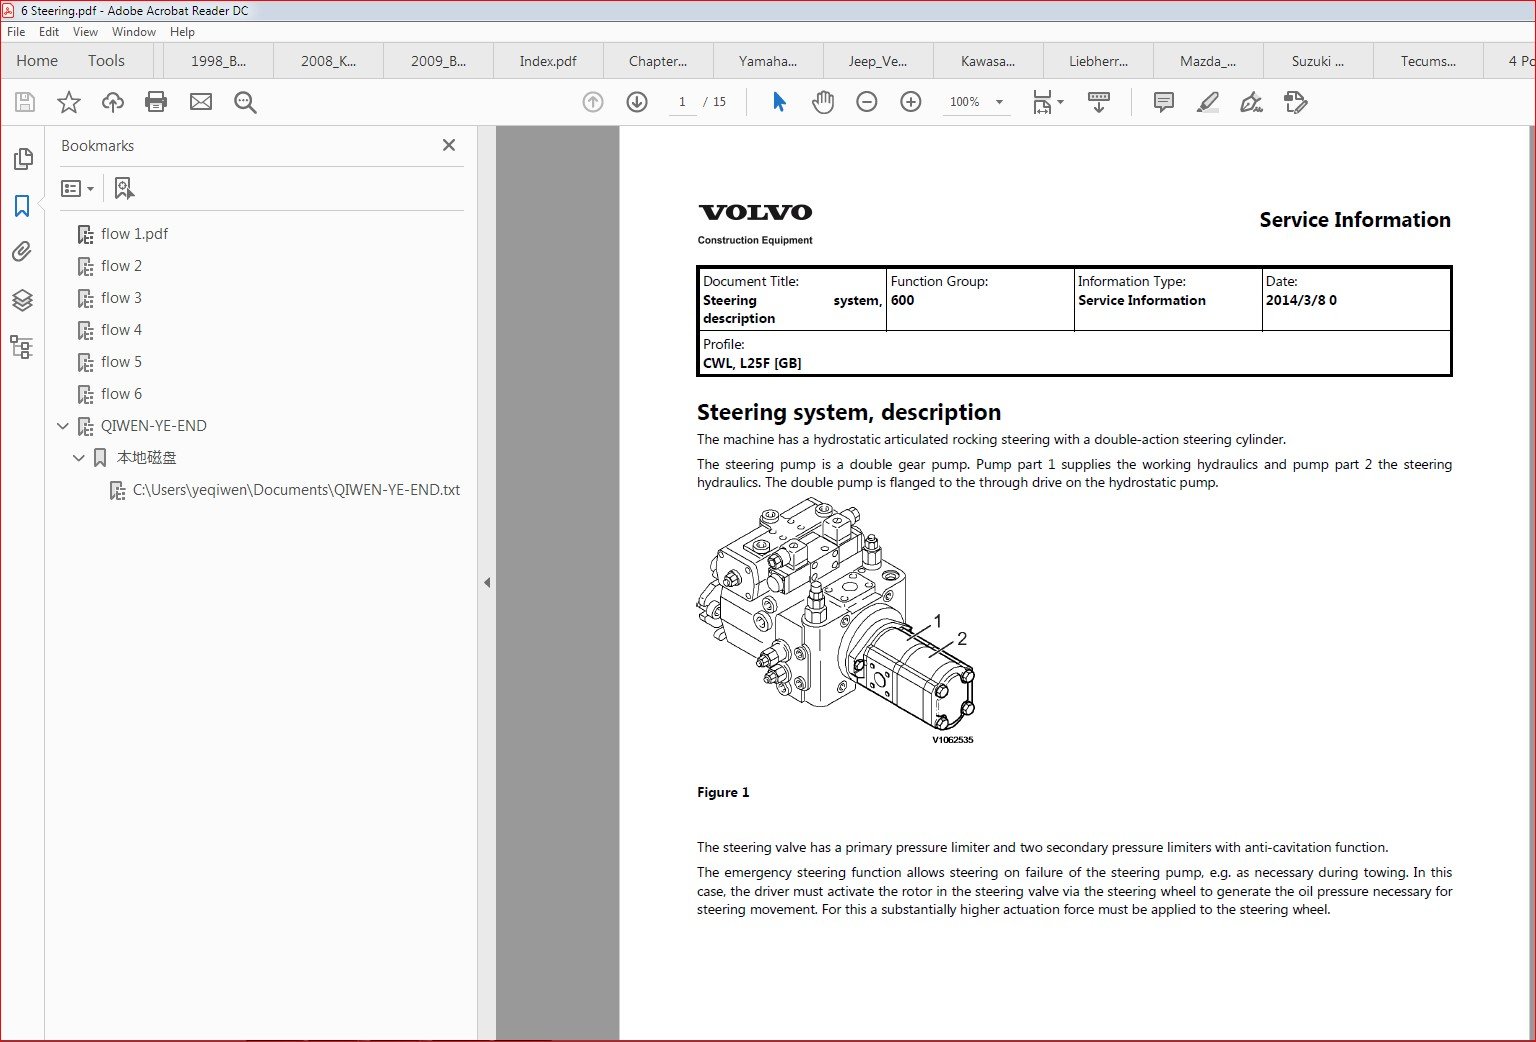Screen dimensions: 1536x1042
Task: Open the 2009_B... document tab
Action: [x=438, y=61]
